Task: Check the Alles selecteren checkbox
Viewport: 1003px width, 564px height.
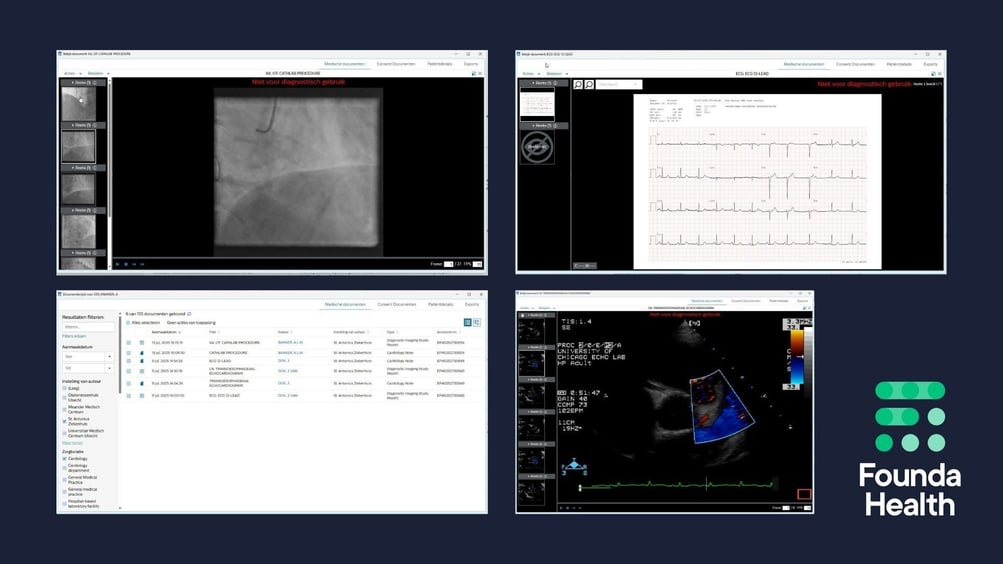Action: tap(128, 323)
